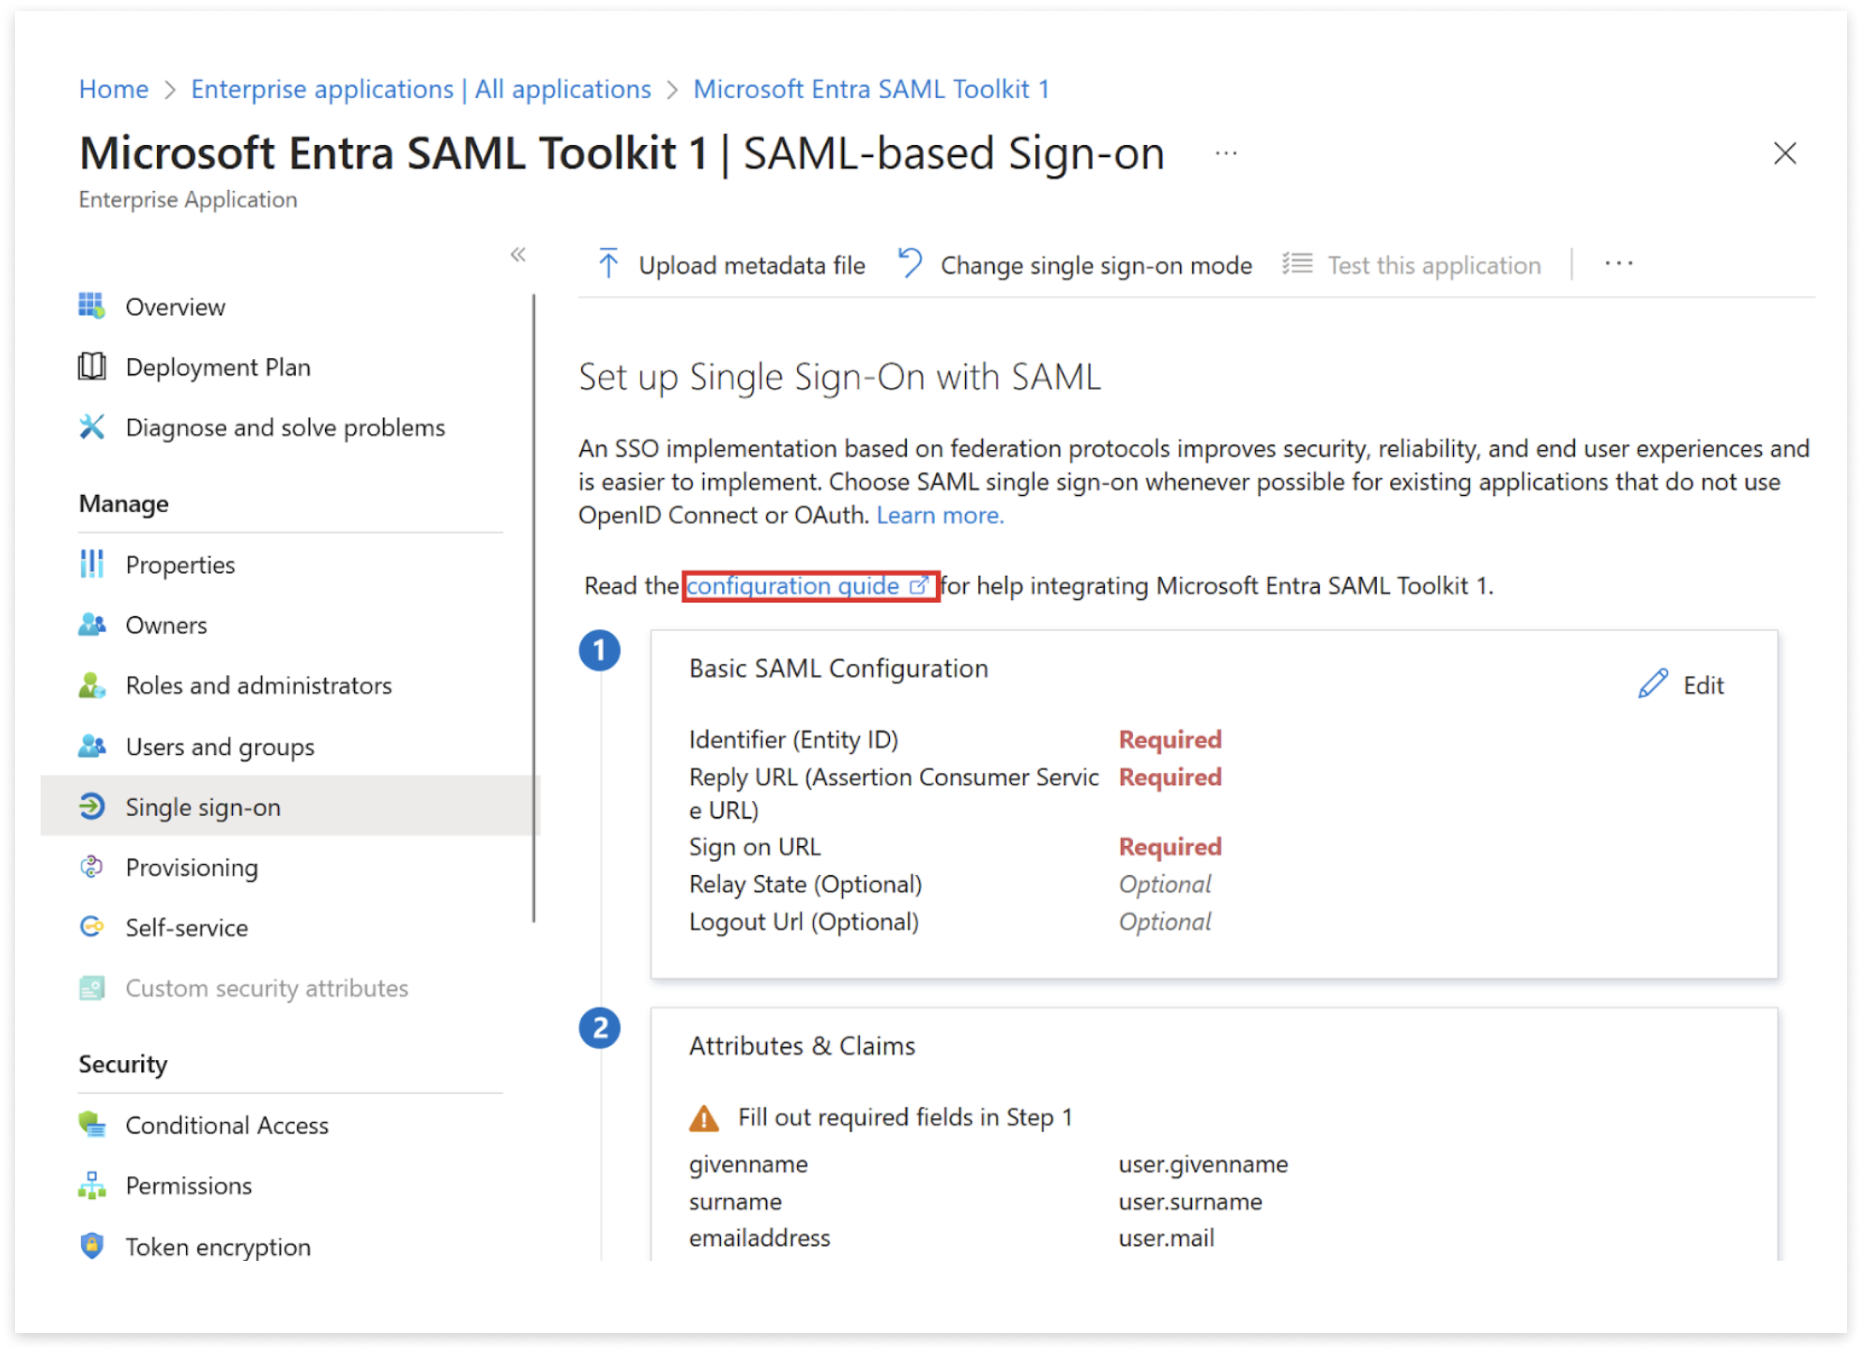Open the configuration guide link

coord(793,585)
